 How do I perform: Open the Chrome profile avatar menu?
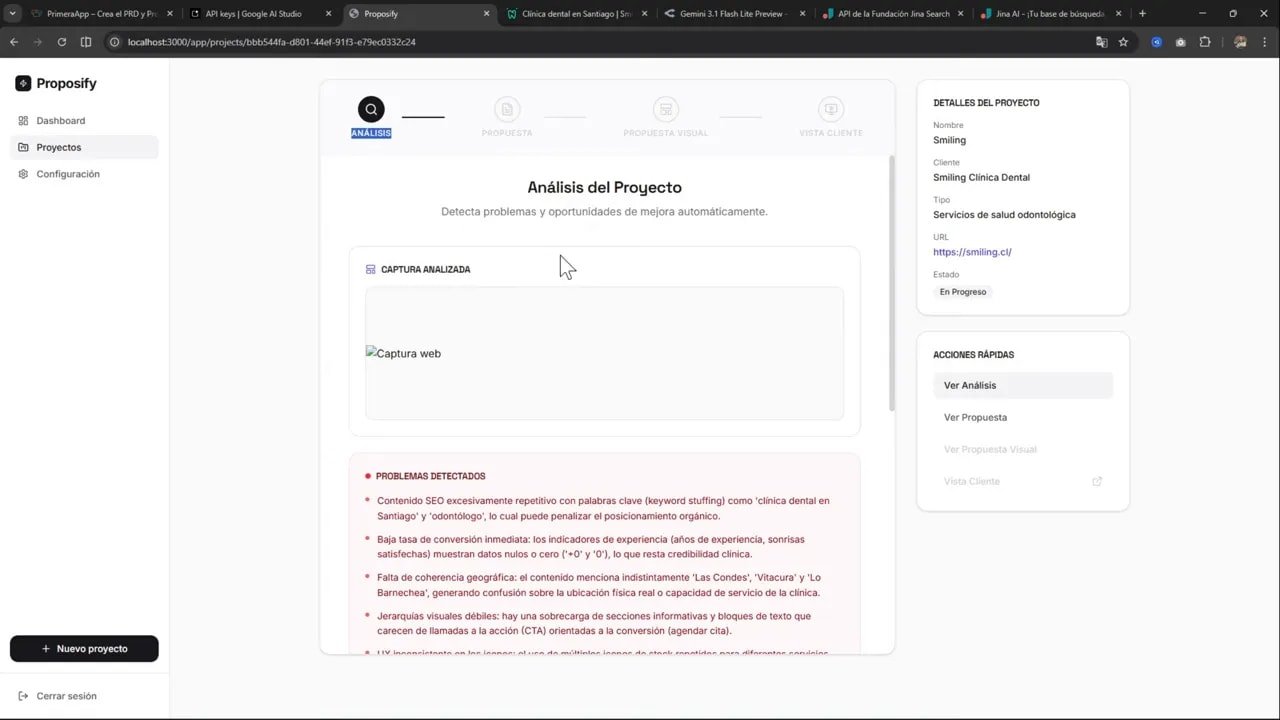point(1240,42)
